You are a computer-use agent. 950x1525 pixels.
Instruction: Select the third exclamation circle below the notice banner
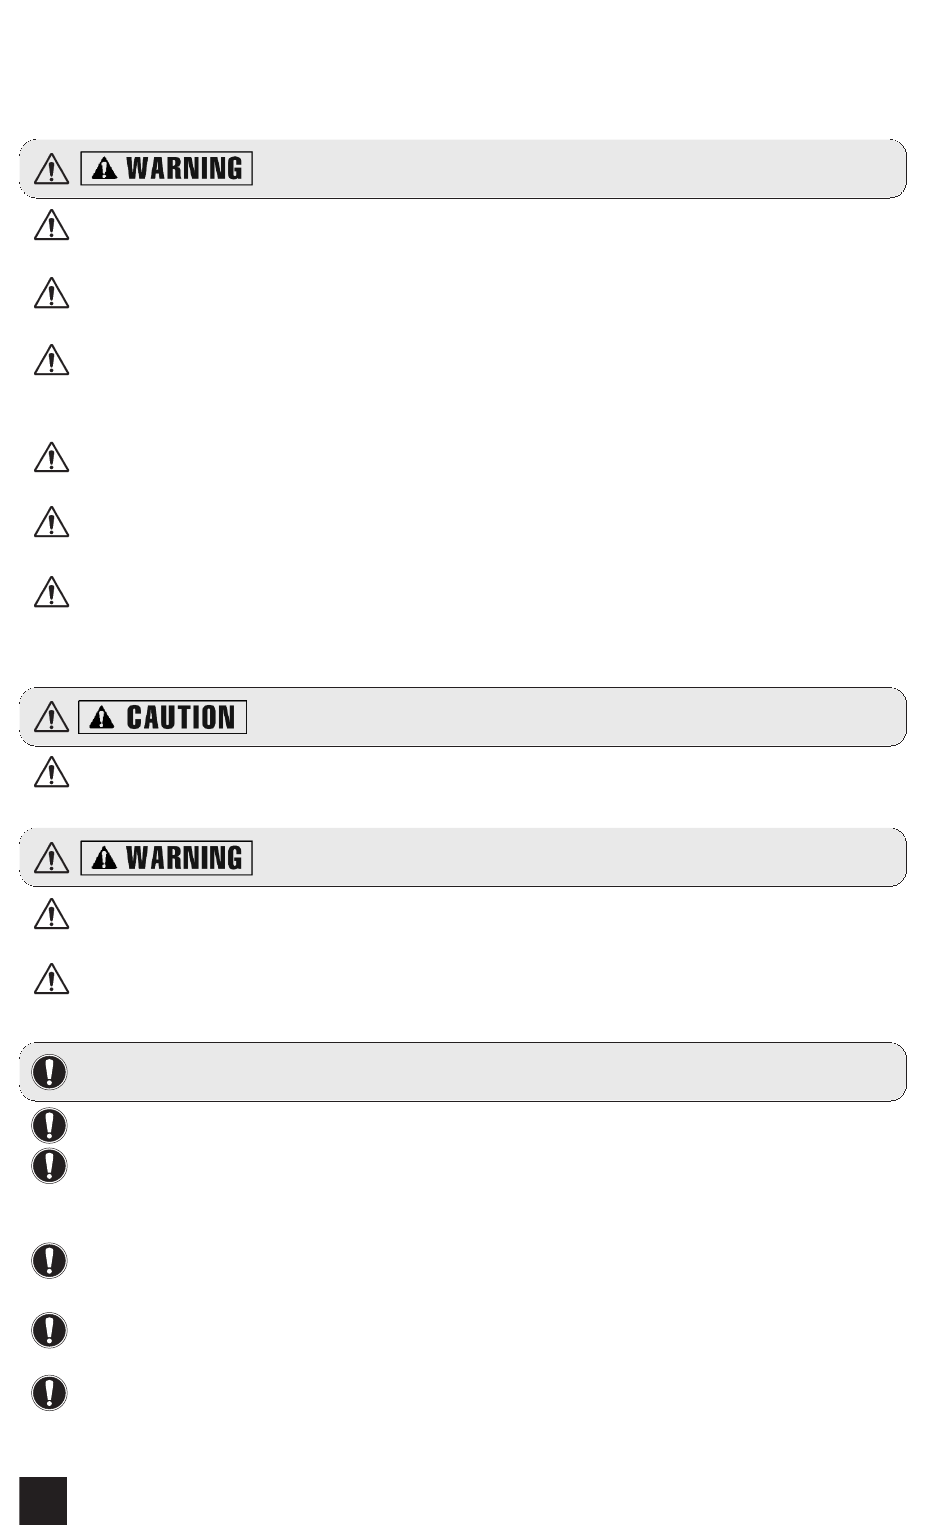click(49, 1260)
